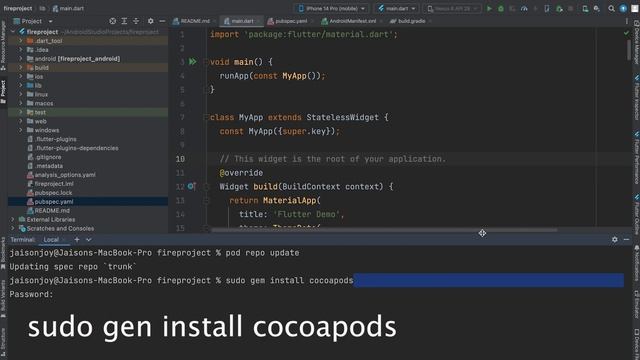
Task: Click line number 10 in gutter
Action: pos(180,159)
